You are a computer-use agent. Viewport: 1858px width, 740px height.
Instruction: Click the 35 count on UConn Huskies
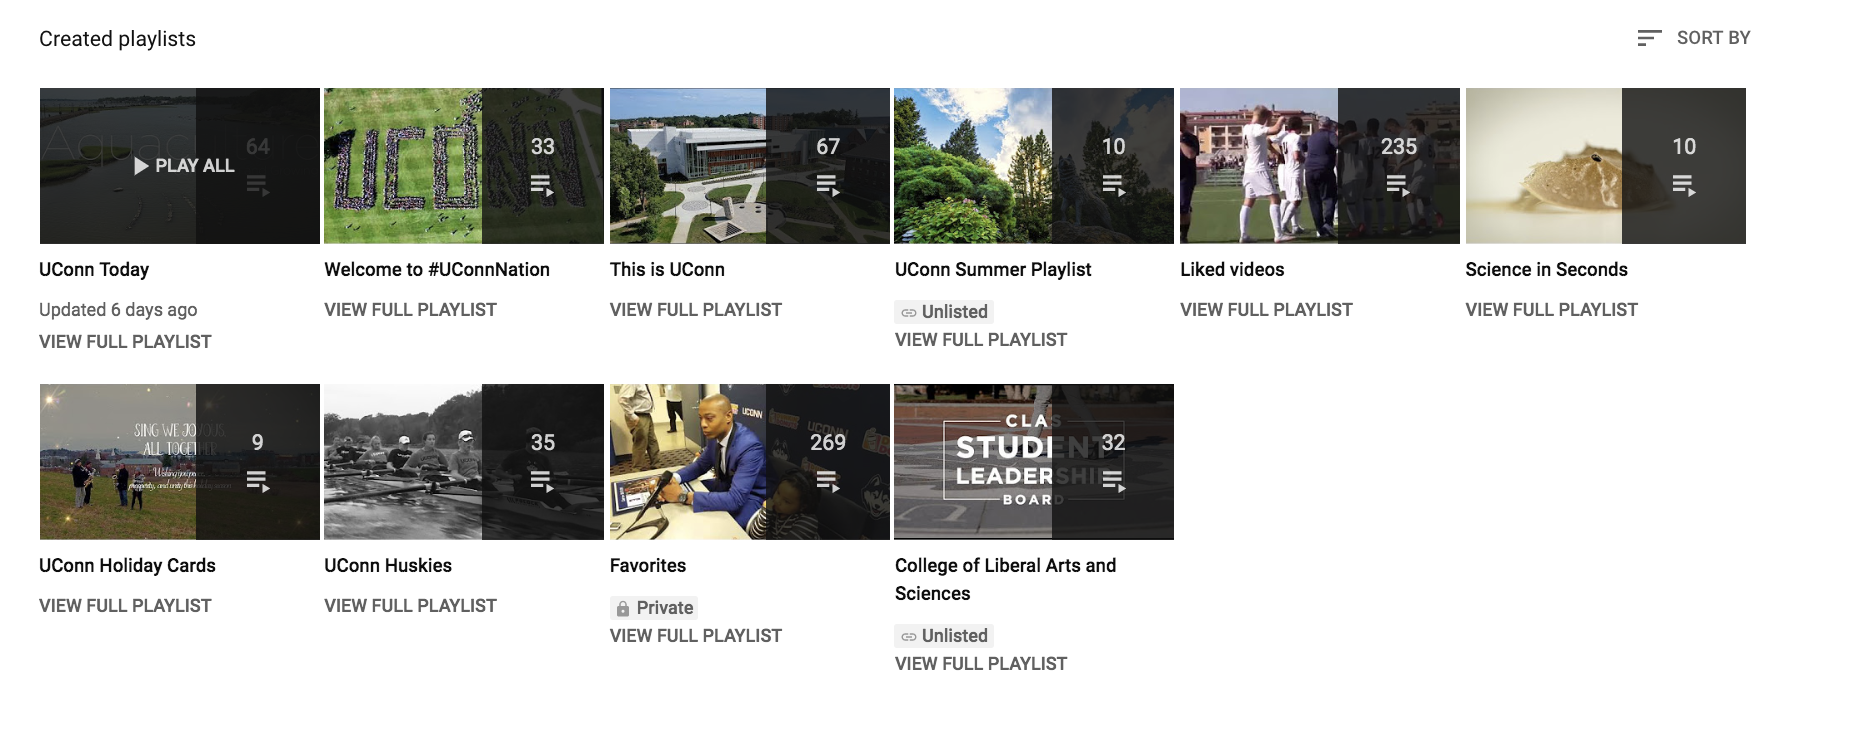(x=542, y=443)
